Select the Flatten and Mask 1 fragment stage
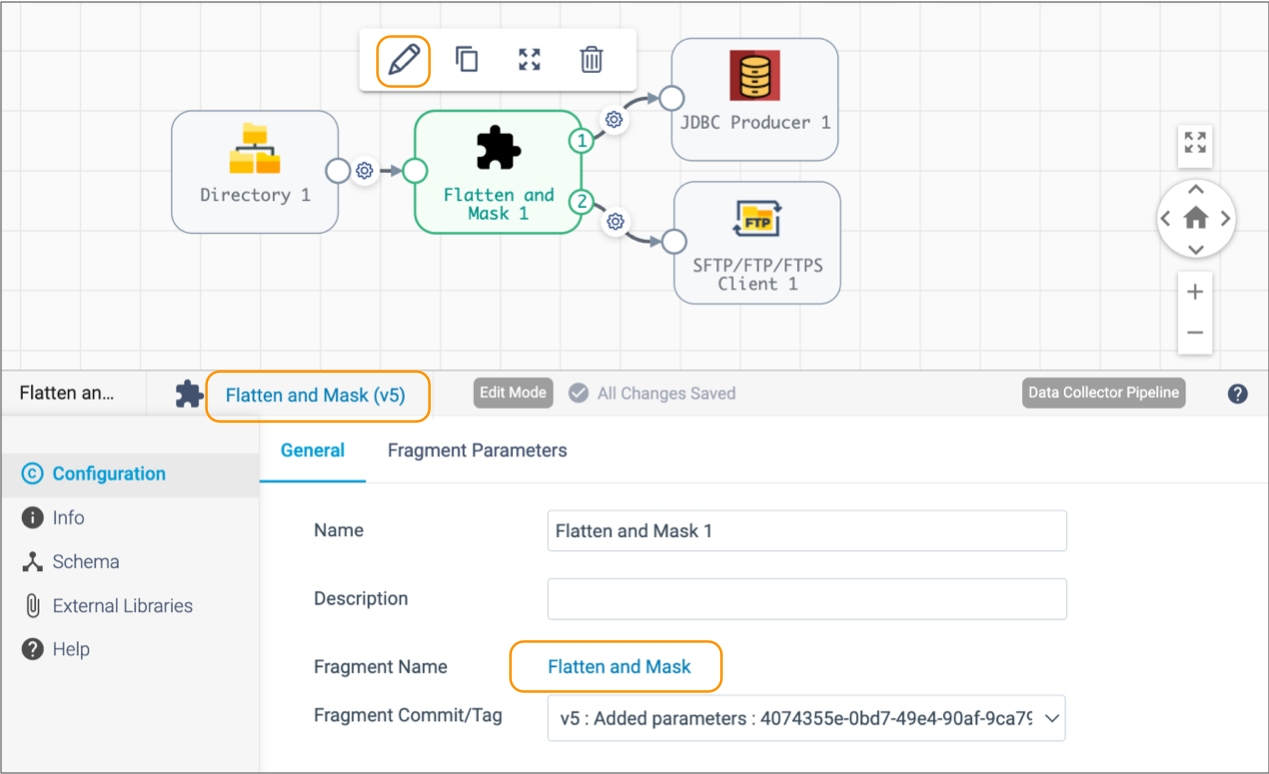Screen dimensions: 1269x774 coord(498,172)
